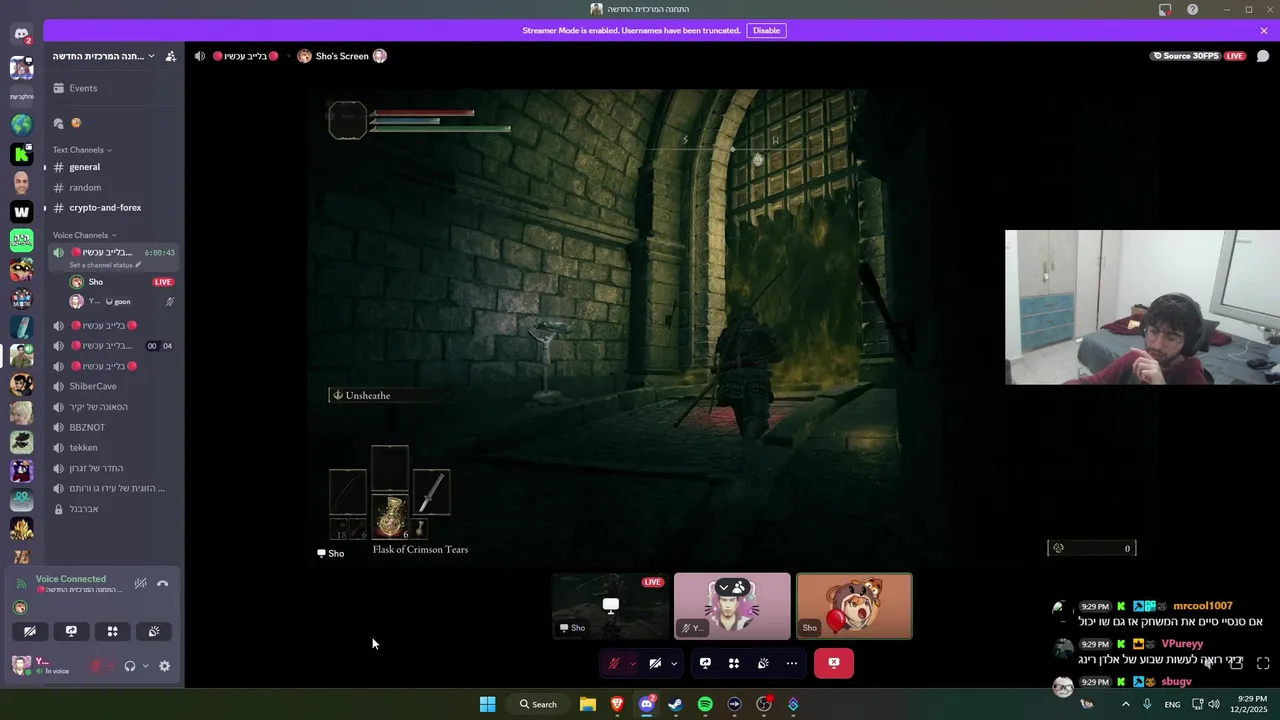Dismiss the streamer mode banner

(1263, 30)
